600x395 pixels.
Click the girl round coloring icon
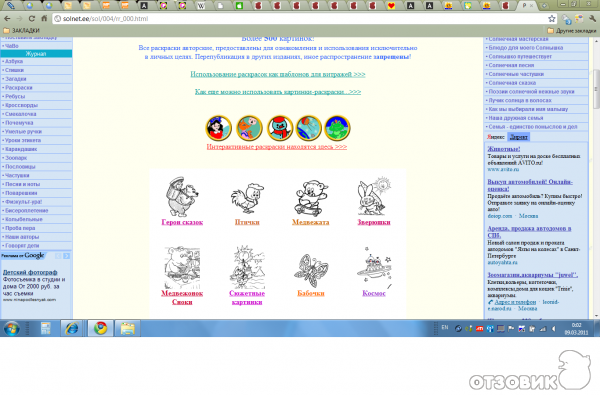[x=218, y=128]
